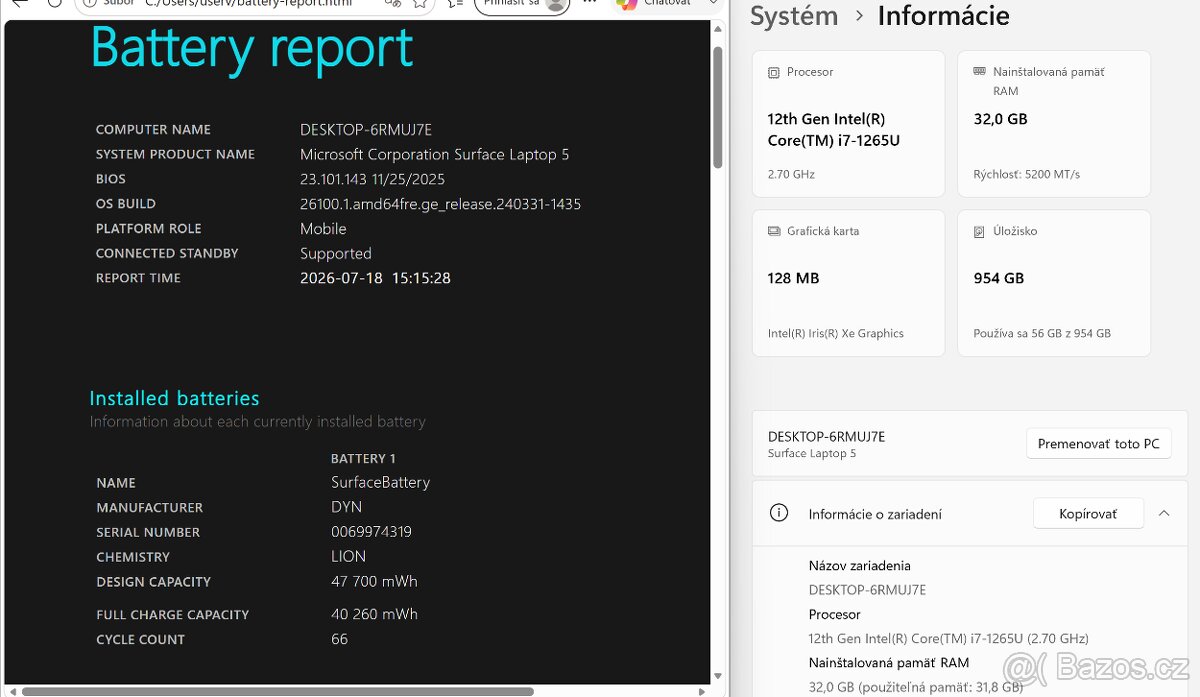Select the manufacturer value DYN
Screen dimensions: 1200x697
coord(346,507)
